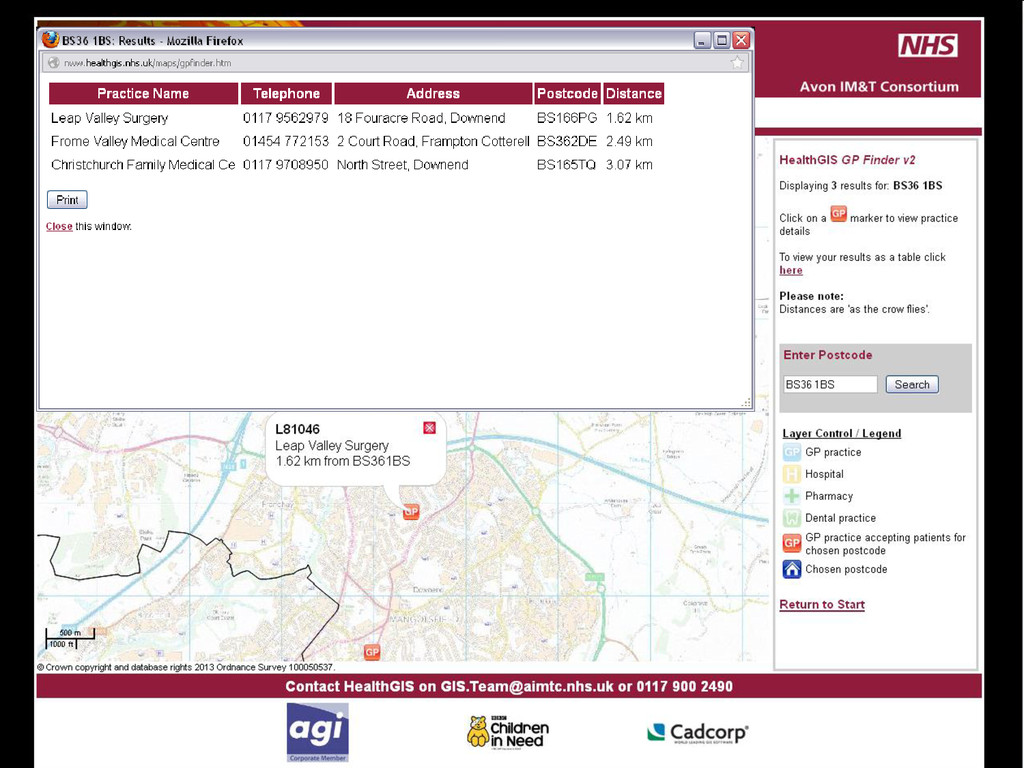Click address North Street, Downend

402,165
